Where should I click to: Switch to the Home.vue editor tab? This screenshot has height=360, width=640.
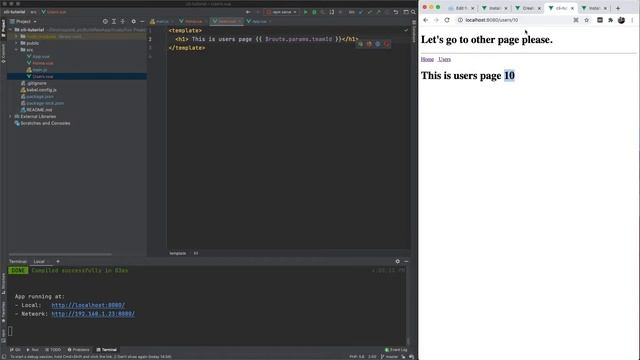(192, 21)
